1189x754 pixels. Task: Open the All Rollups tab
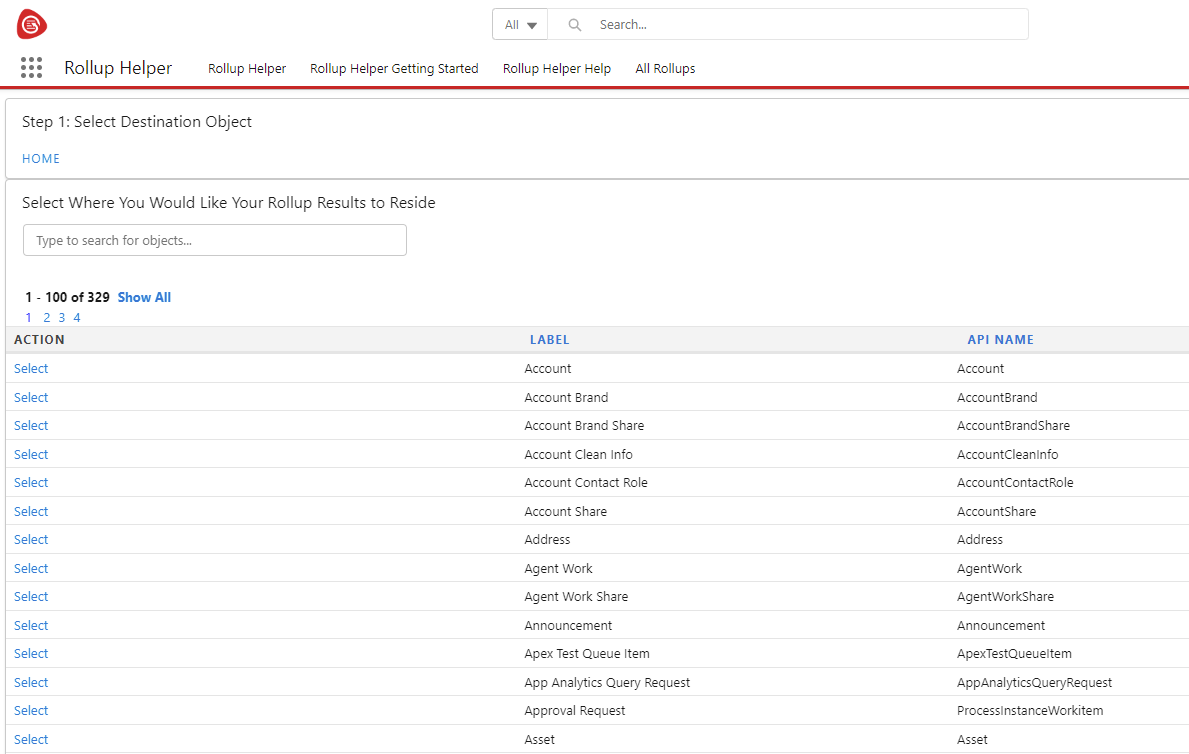point(665,68)
